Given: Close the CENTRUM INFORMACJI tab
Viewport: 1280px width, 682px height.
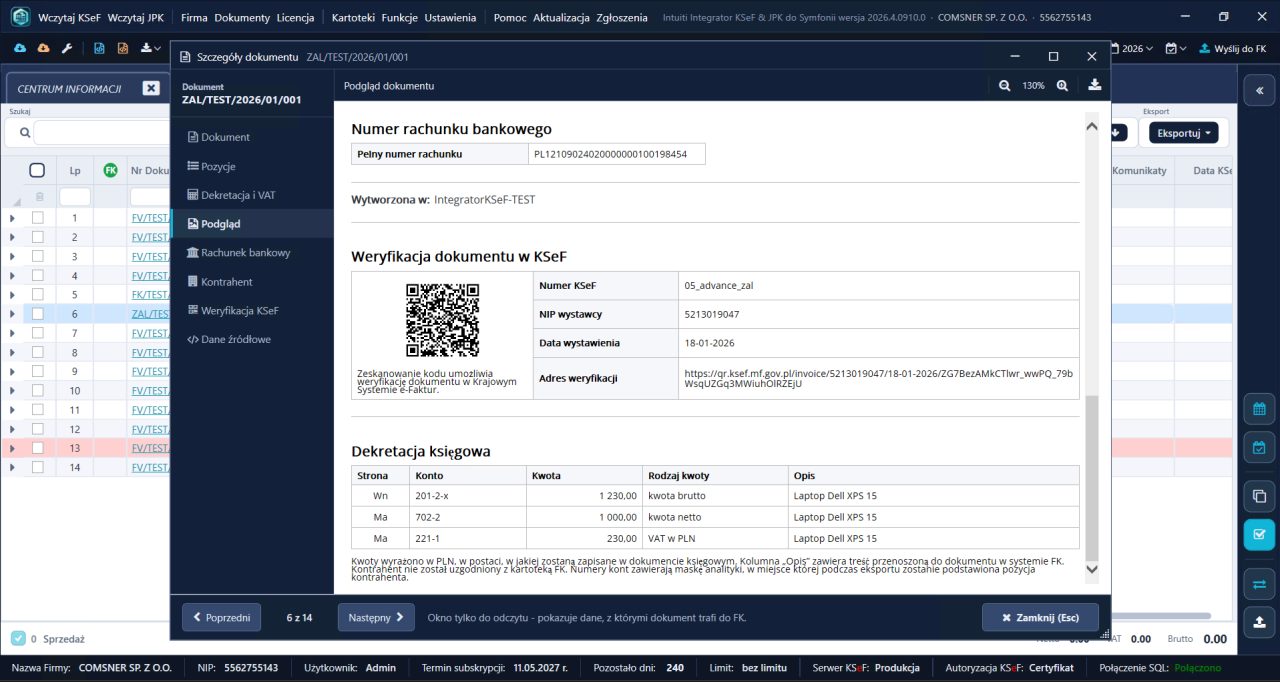Looking at the screenshot, I should pos(151,88).
